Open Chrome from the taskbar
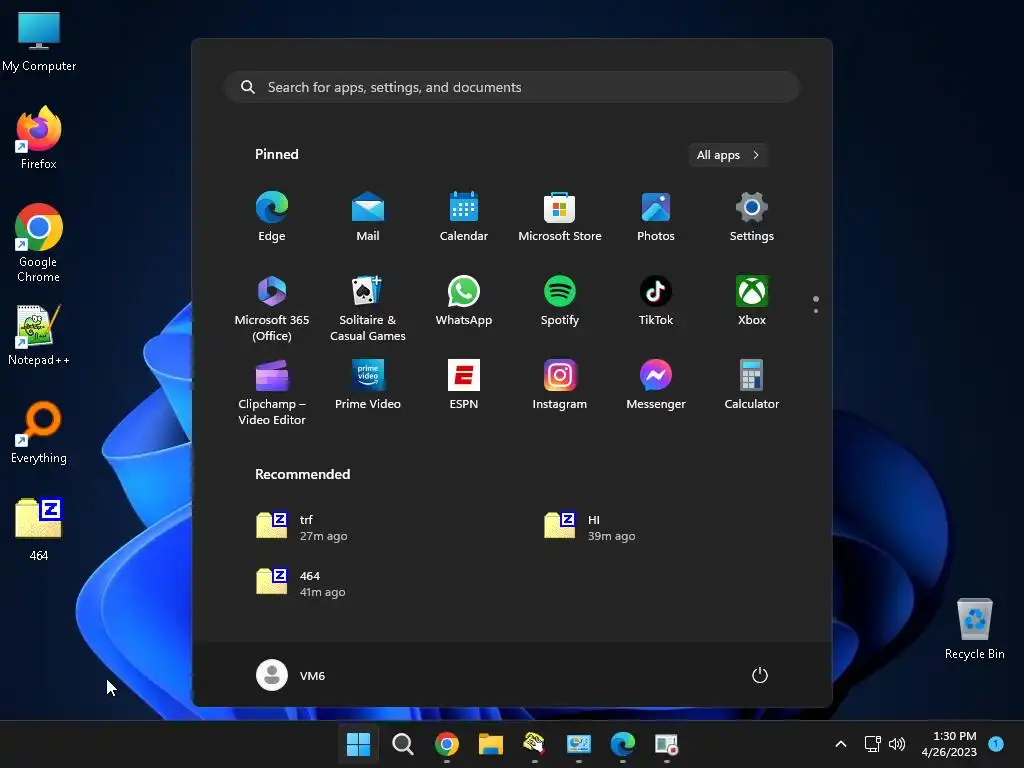1024x768 pixels. 447,744
